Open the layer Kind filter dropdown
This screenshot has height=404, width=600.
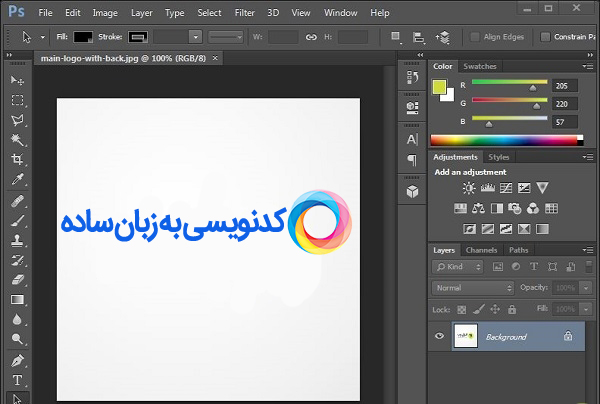click(458, 267)
